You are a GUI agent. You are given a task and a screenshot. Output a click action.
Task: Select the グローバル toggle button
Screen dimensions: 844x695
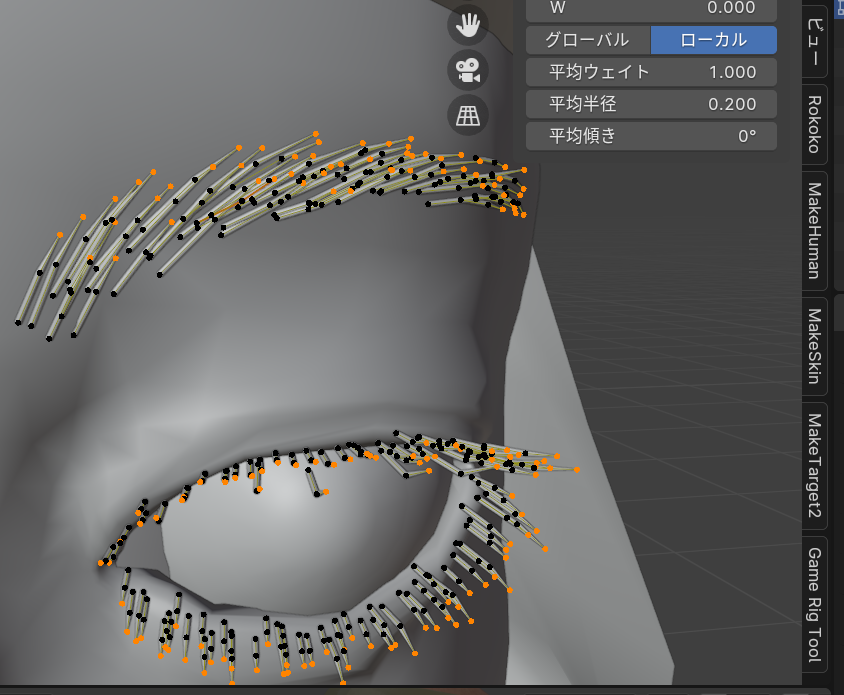coord(588,40)
